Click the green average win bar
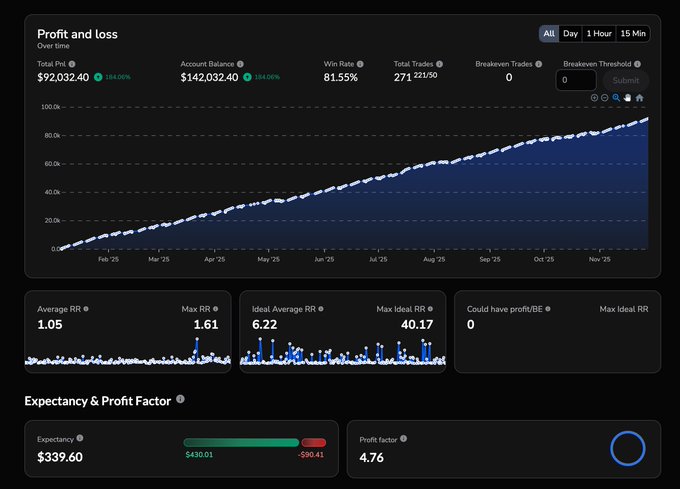The height and width of the screenshot is (489, 680). click(241, 443)
